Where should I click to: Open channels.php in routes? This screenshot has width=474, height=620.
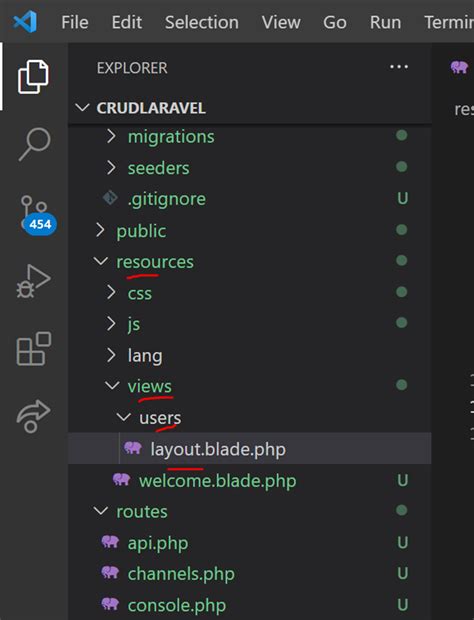(181, 574)
